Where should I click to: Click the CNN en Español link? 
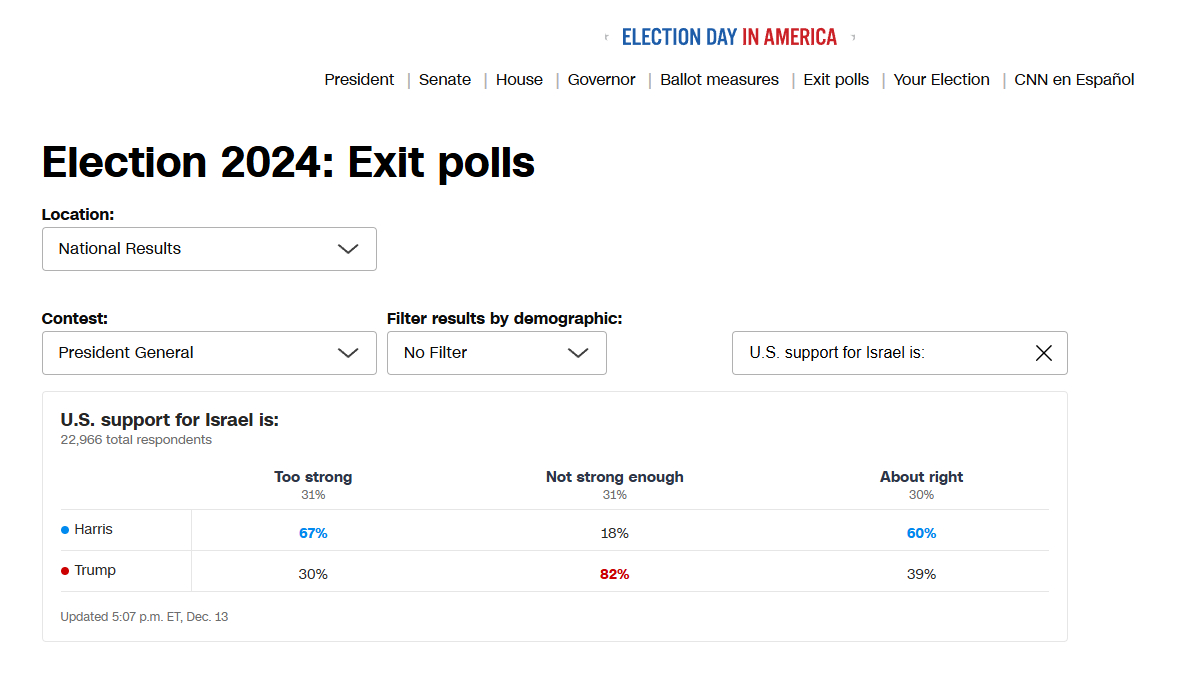click(1074, 80)
